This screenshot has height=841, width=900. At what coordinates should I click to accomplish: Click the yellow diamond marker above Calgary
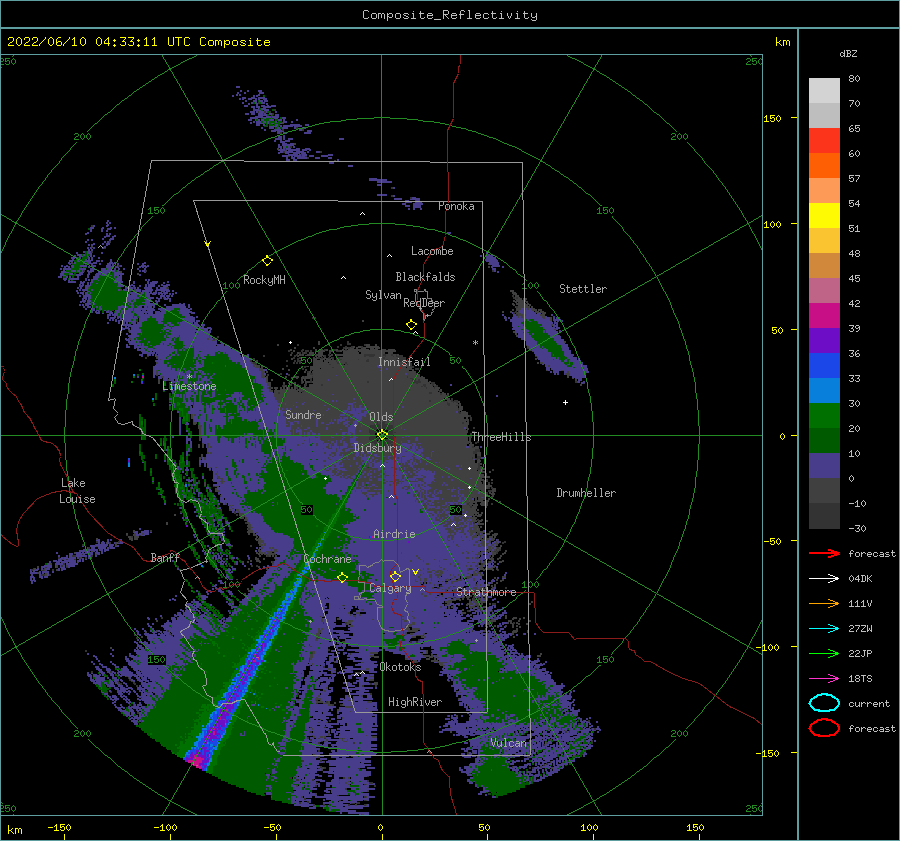(x=395, y=576)
